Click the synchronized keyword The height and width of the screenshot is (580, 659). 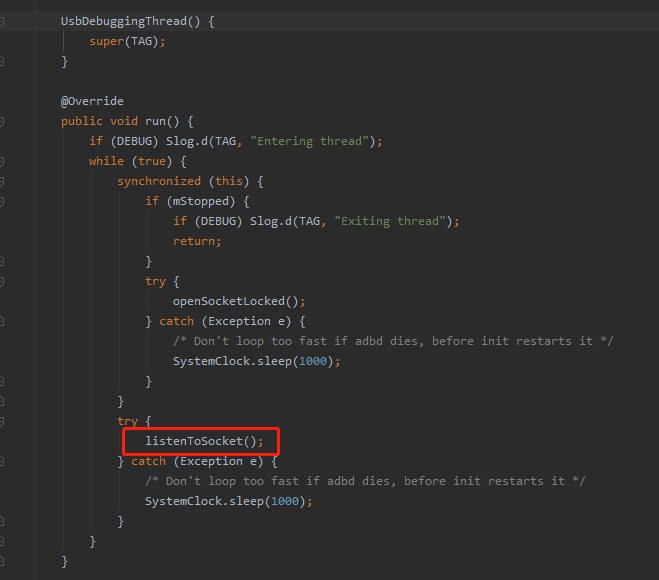click(x=159, y=182)
